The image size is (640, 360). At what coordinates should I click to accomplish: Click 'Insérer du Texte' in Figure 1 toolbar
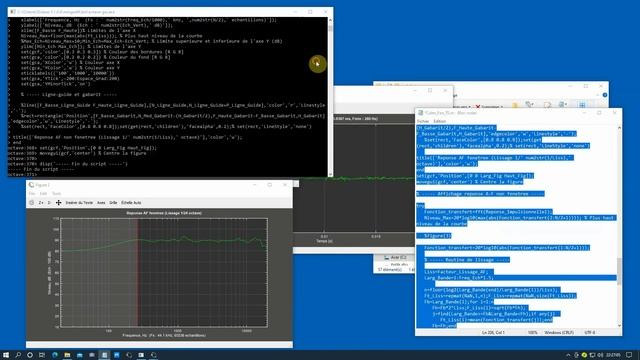click(x=79, y=203)
